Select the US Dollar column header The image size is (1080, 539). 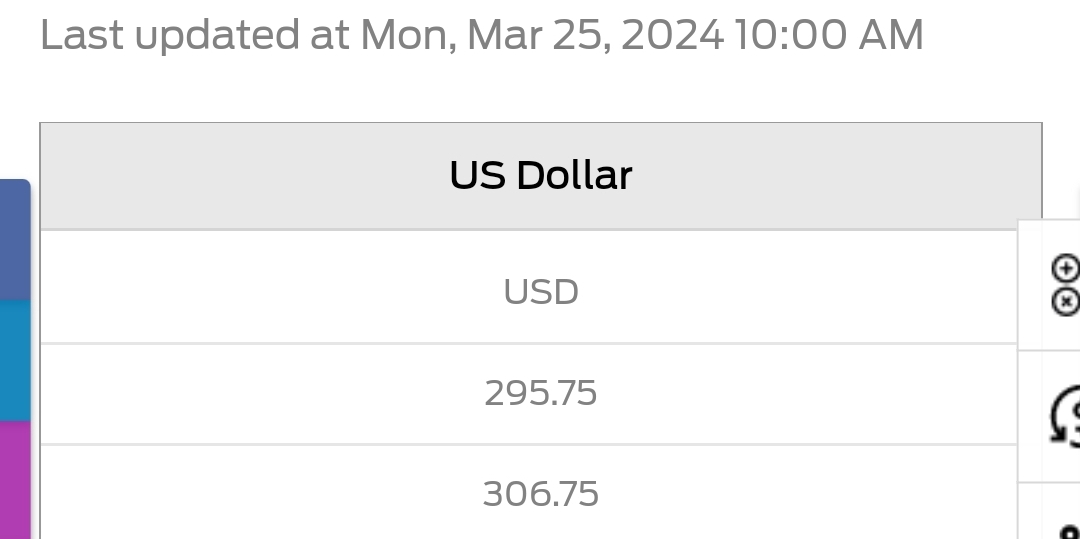pos(541,176)
